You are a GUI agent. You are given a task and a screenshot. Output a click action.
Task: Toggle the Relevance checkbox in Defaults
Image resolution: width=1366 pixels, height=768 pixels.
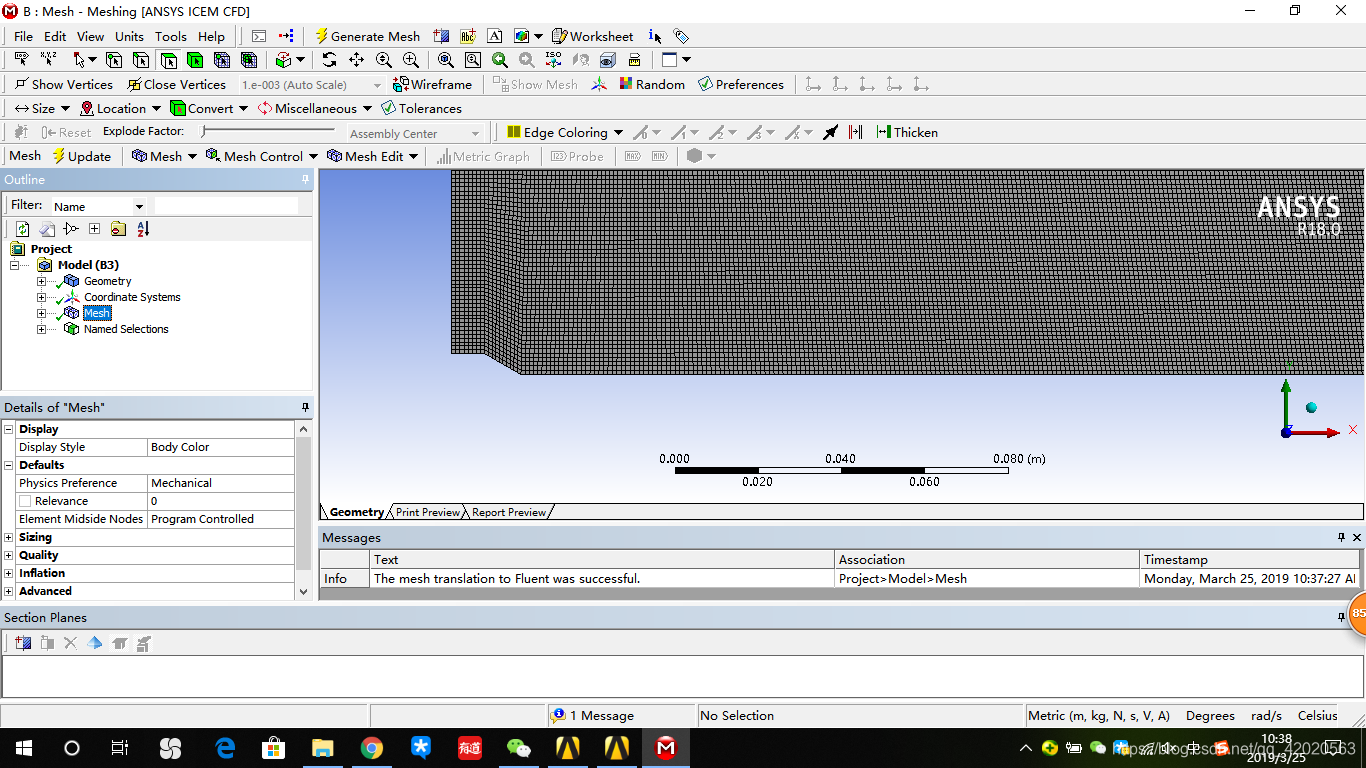tap(26, 501)
